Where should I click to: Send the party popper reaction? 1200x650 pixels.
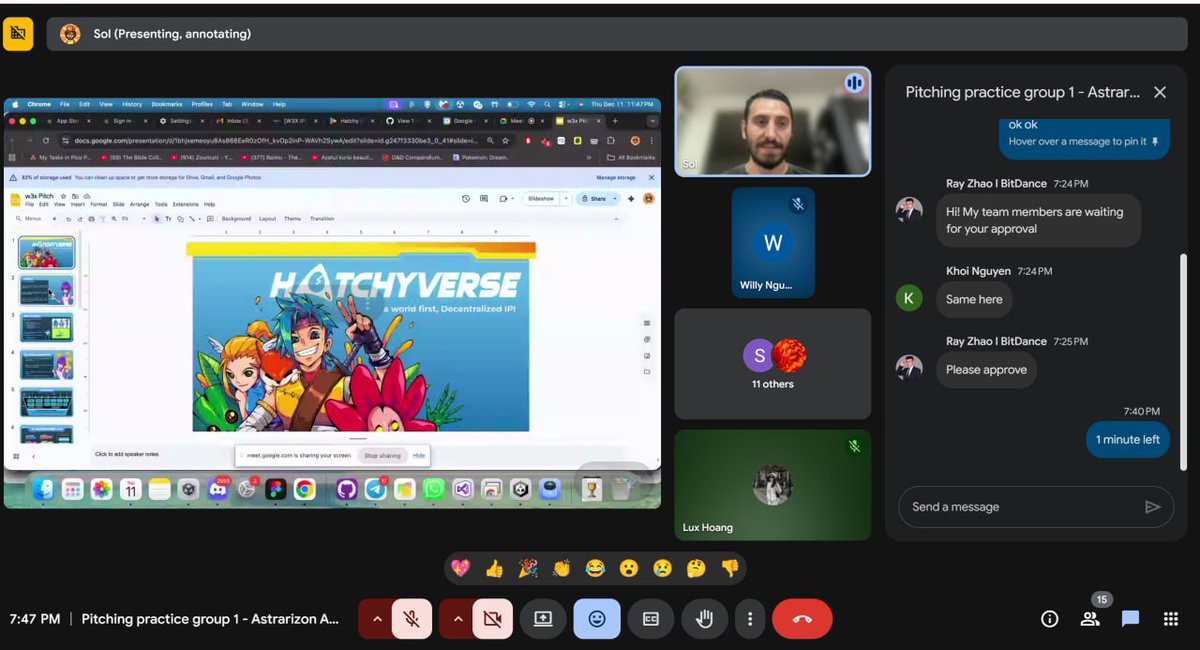528,568
